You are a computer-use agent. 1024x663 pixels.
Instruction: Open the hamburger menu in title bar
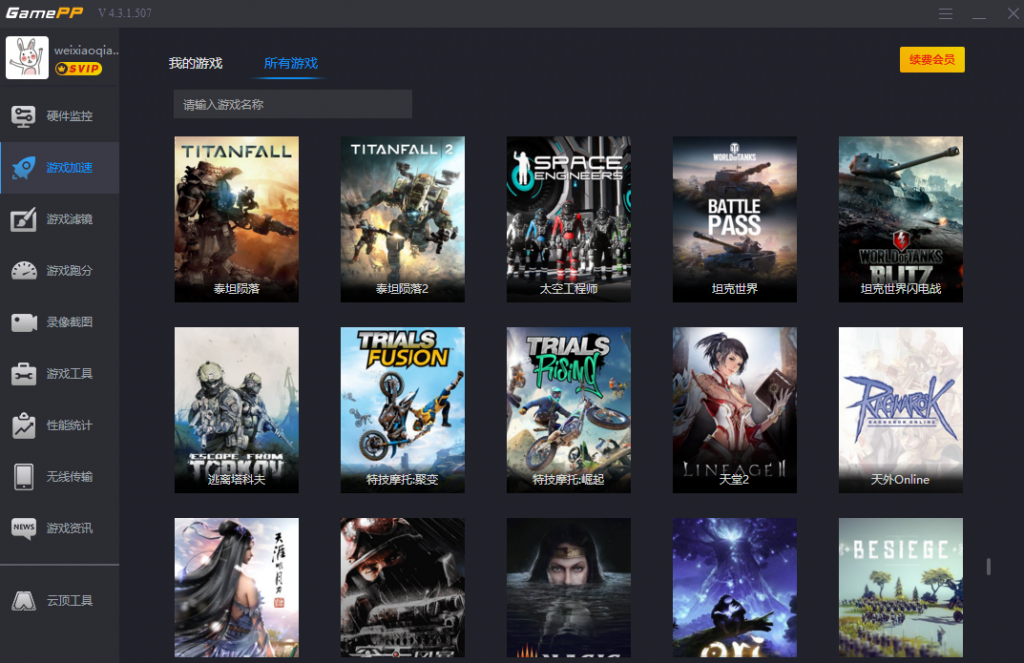(x=946, y=14)
